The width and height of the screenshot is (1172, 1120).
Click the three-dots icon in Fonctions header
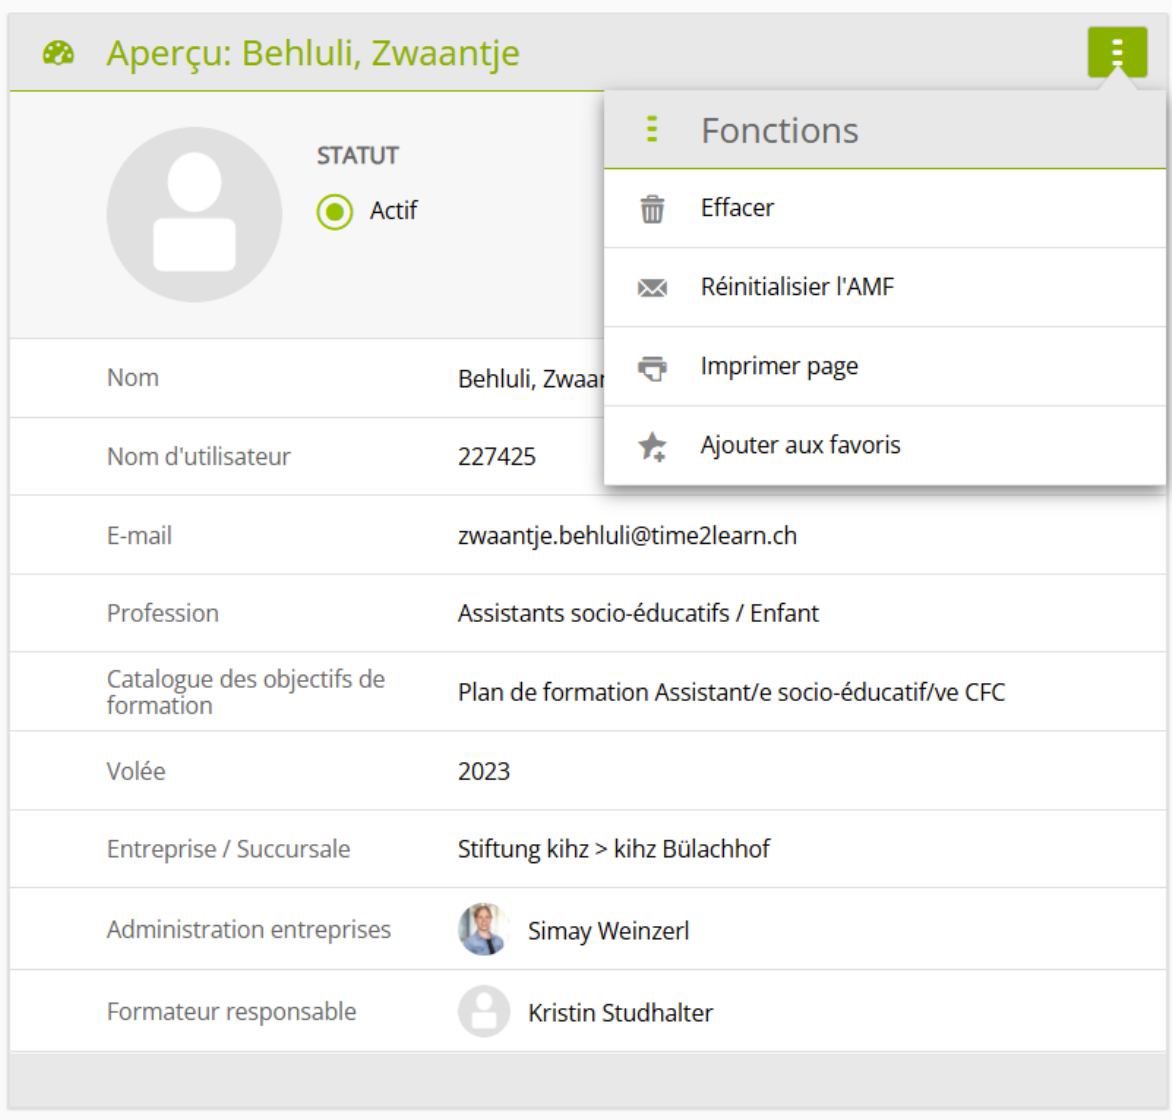(x=652, y=130)
